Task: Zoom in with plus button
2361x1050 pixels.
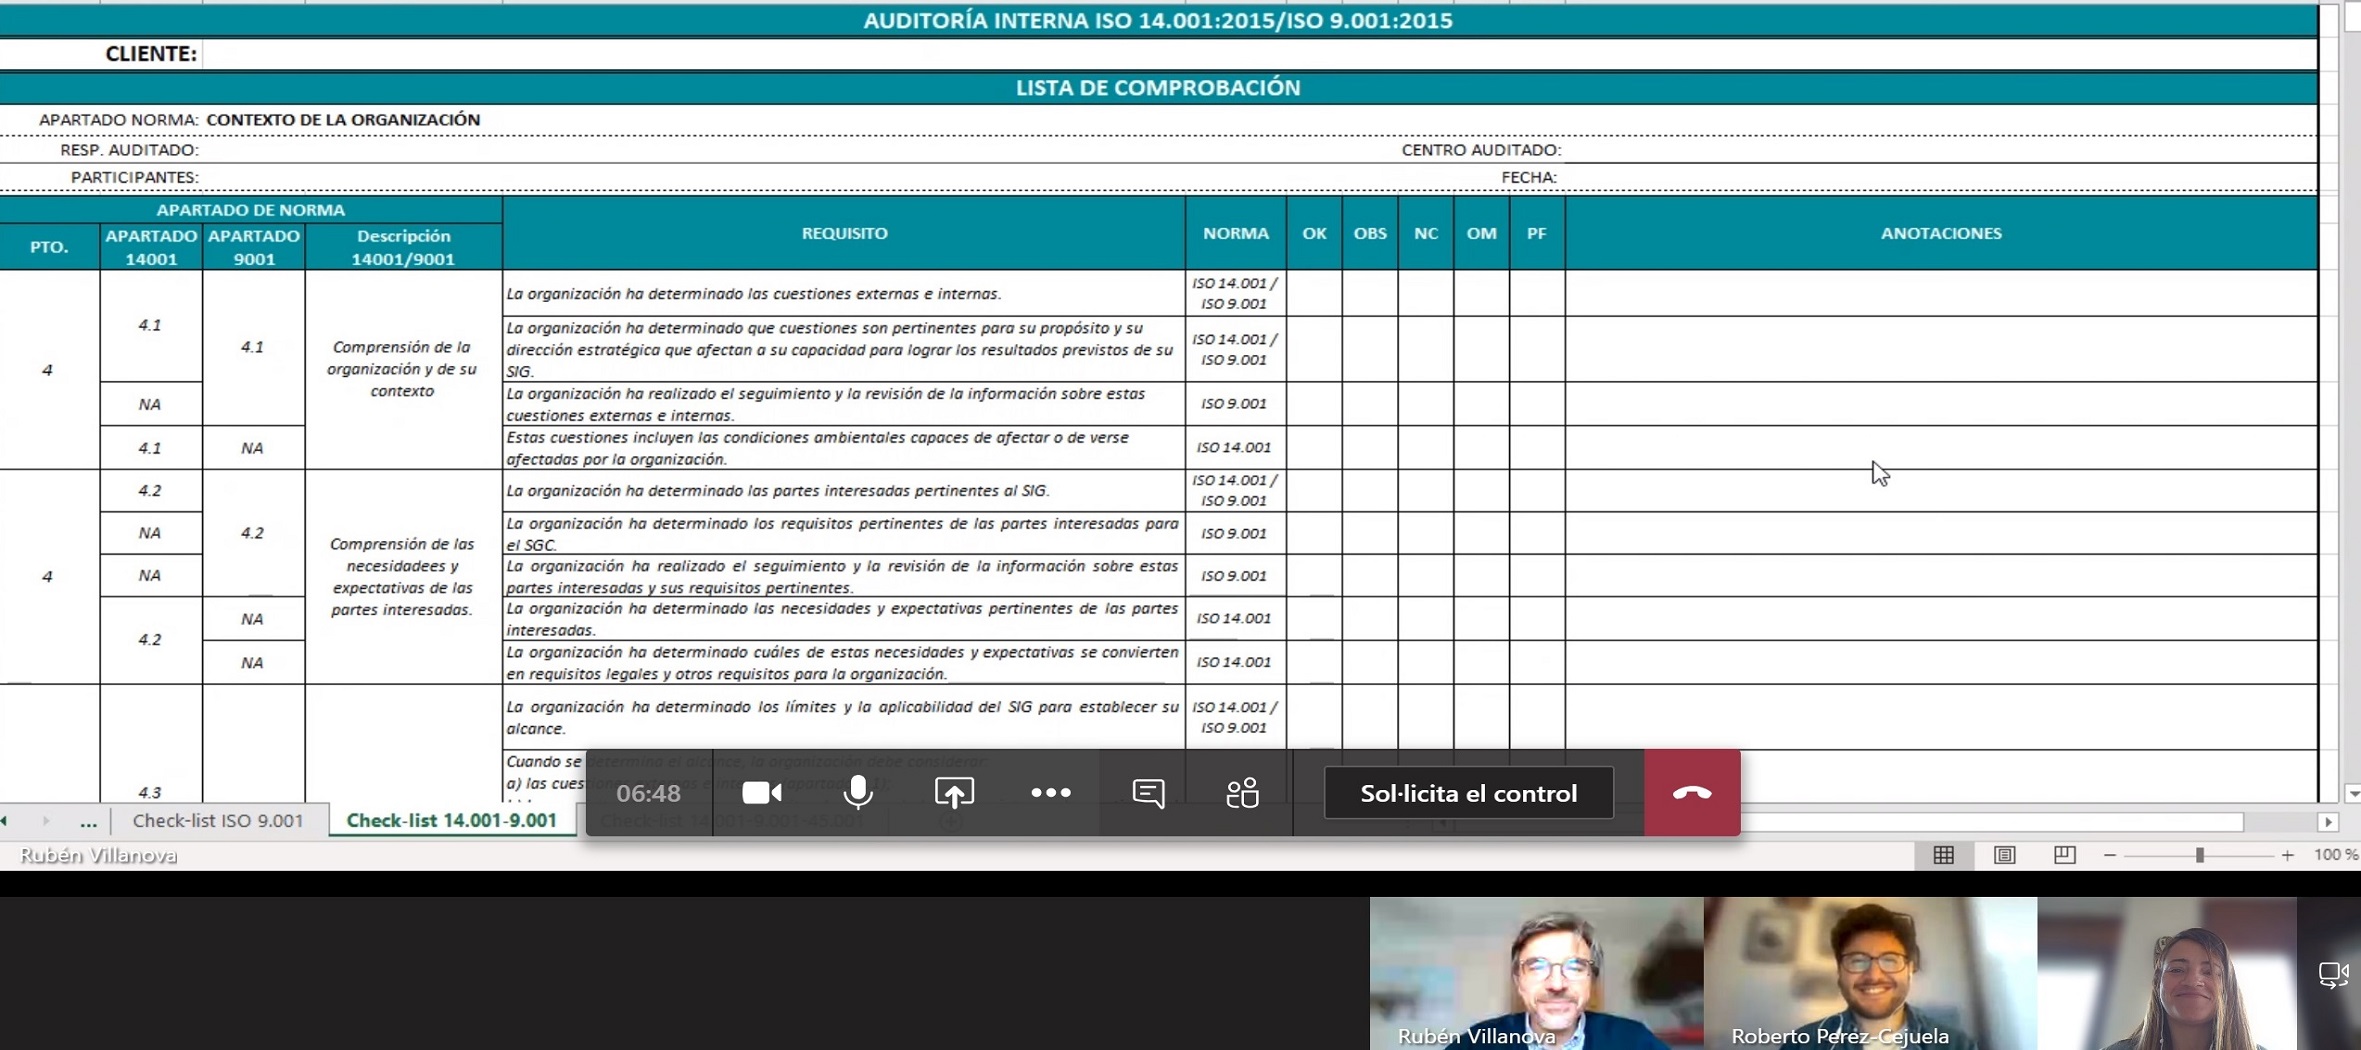Action: (x=2288, y=855)
